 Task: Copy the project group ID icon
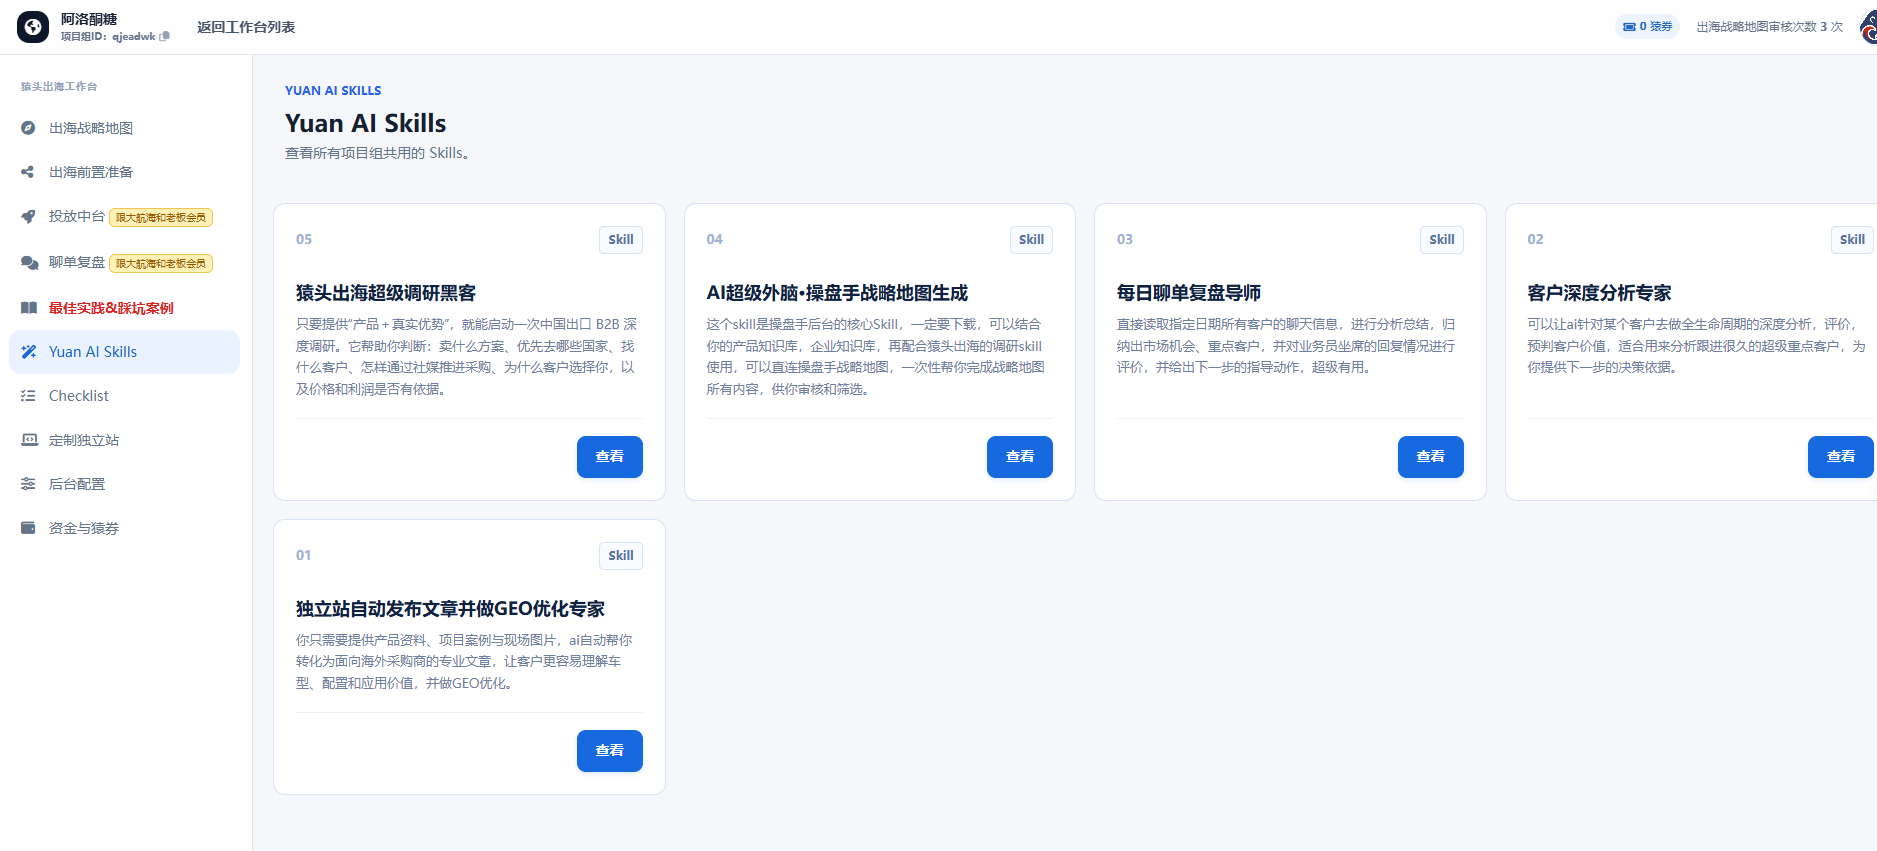165,36
